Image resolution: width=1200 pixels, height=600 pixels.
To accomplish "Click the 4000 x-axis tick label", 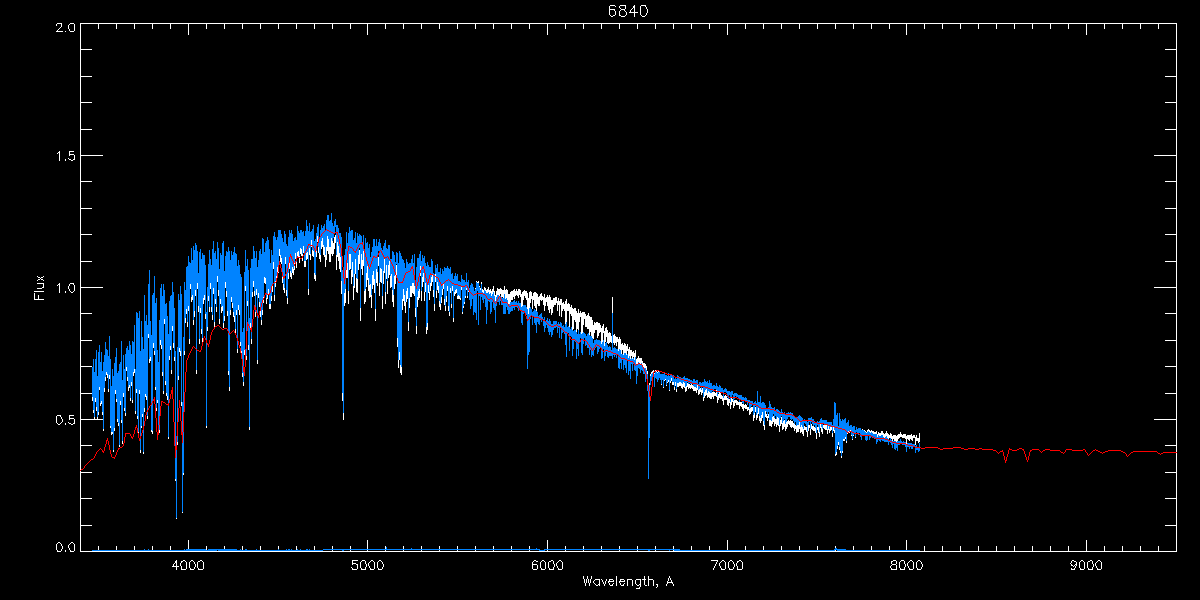I will coord(188,565).
